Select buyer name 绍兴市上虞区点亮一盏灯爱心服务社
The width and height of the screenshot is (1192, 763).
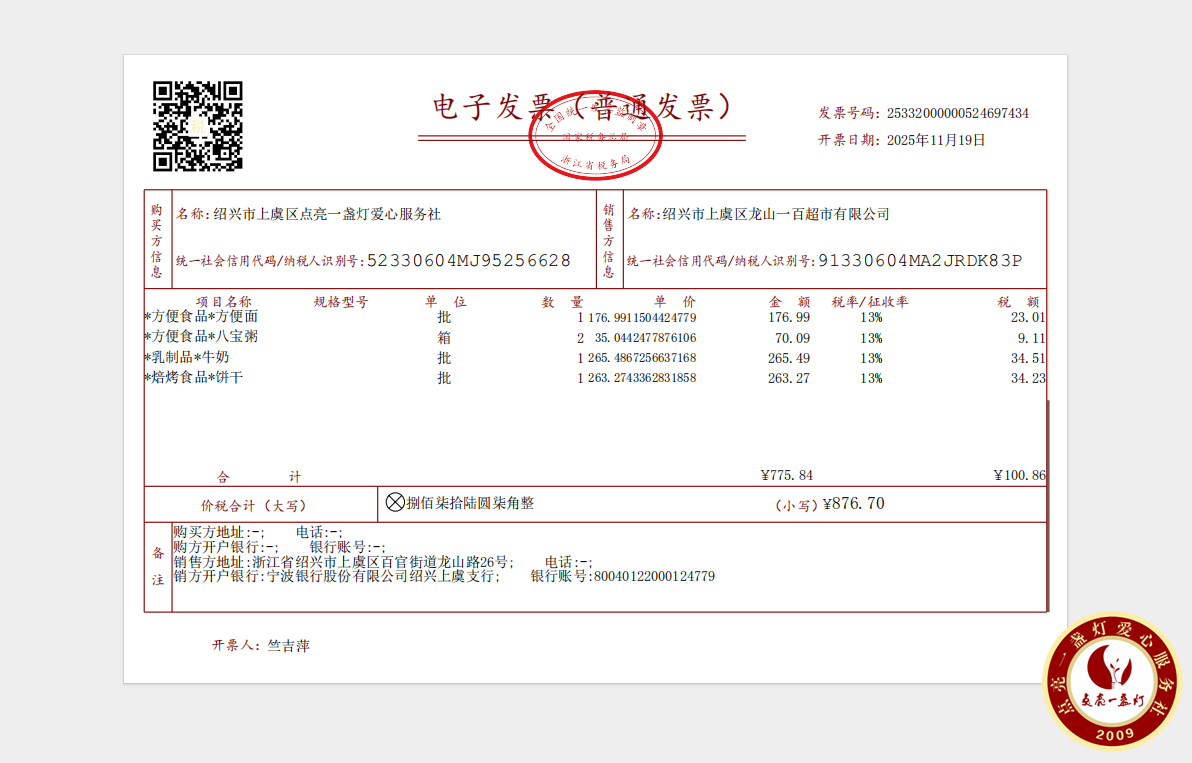(327, 214)
